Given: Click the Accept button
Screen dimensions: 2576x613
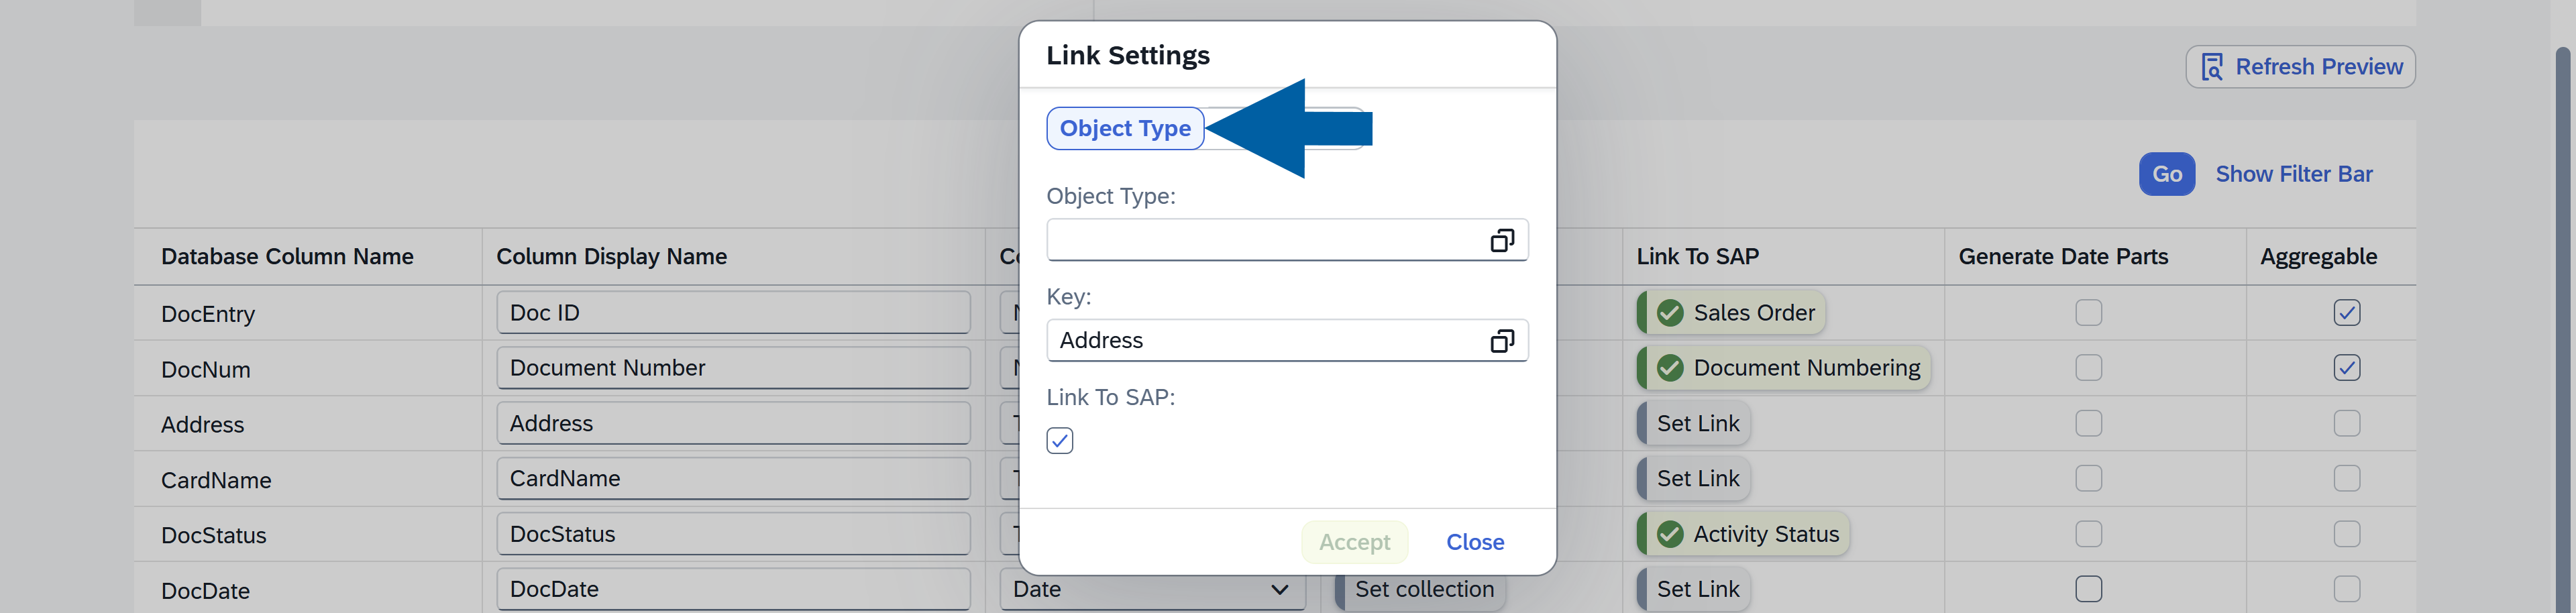Looking at the screenshot, I should click(1353, 542).
